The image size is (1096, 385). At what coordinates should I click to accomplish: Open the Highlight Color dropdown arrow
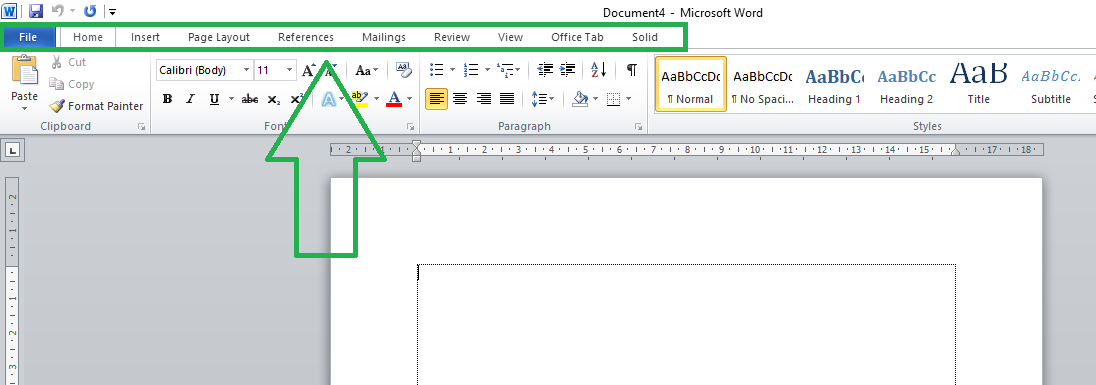point(376,99)
